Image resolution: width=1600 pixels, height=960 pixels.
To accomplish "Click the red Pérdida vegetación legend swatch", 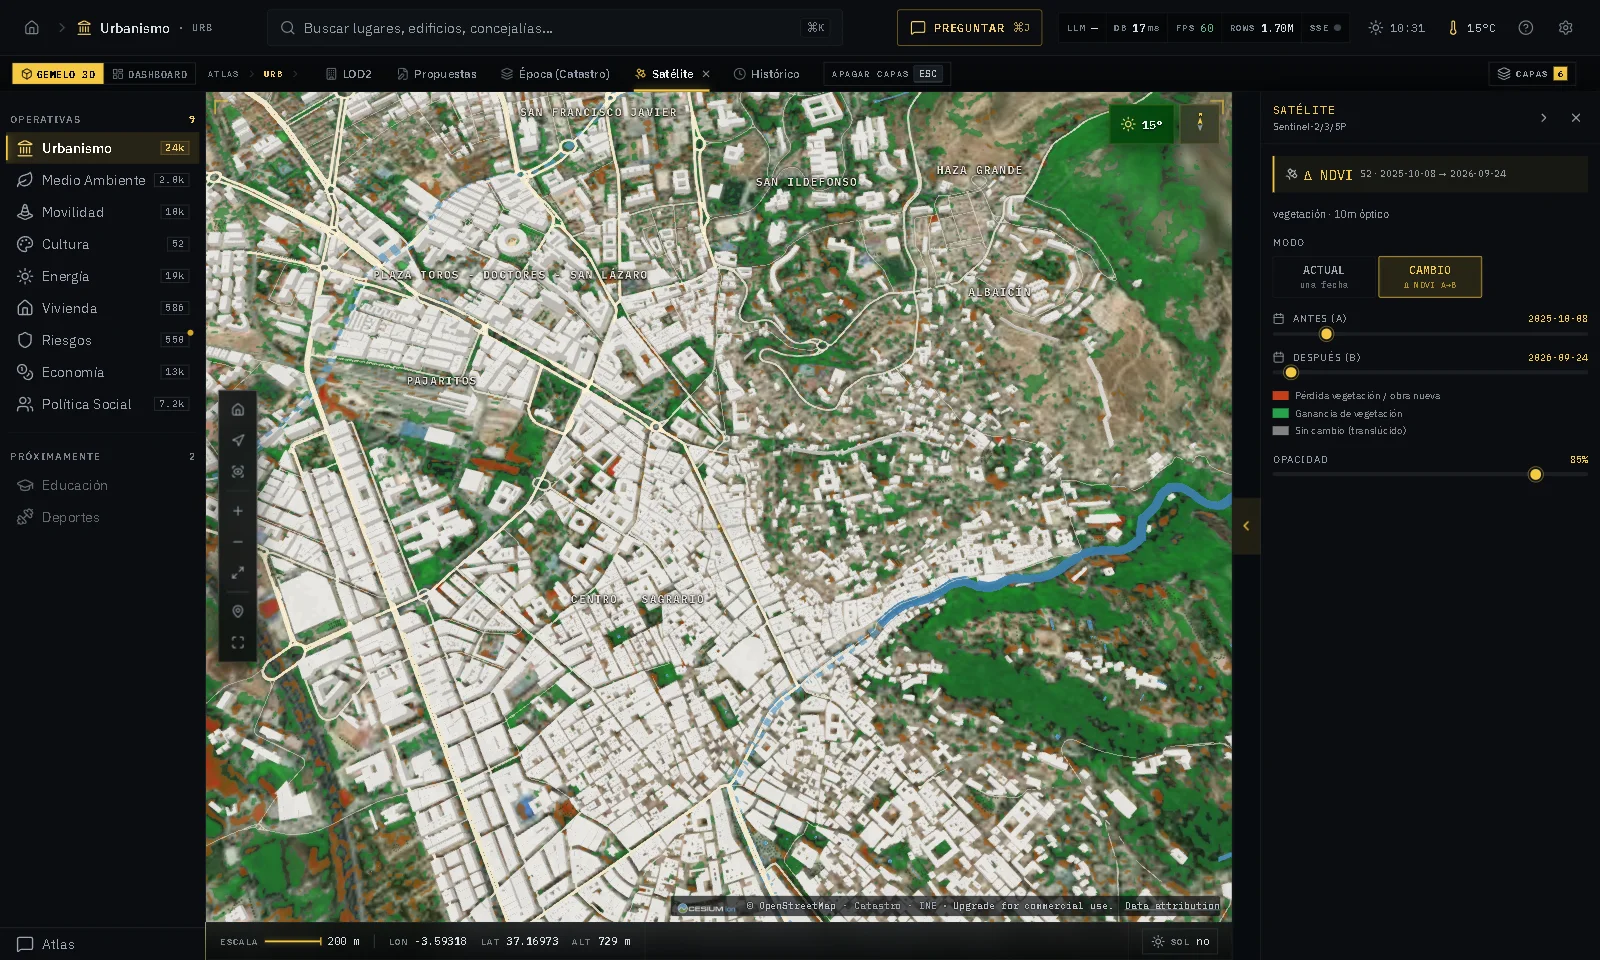I will (1281, 396).
